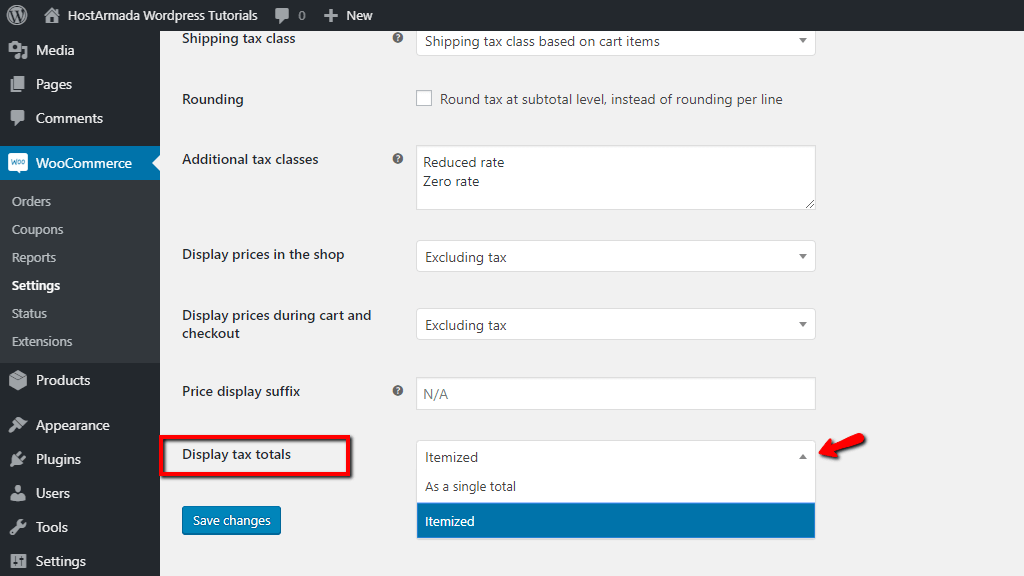Click the comments bubble icon in toolbar

coord(282,16)
